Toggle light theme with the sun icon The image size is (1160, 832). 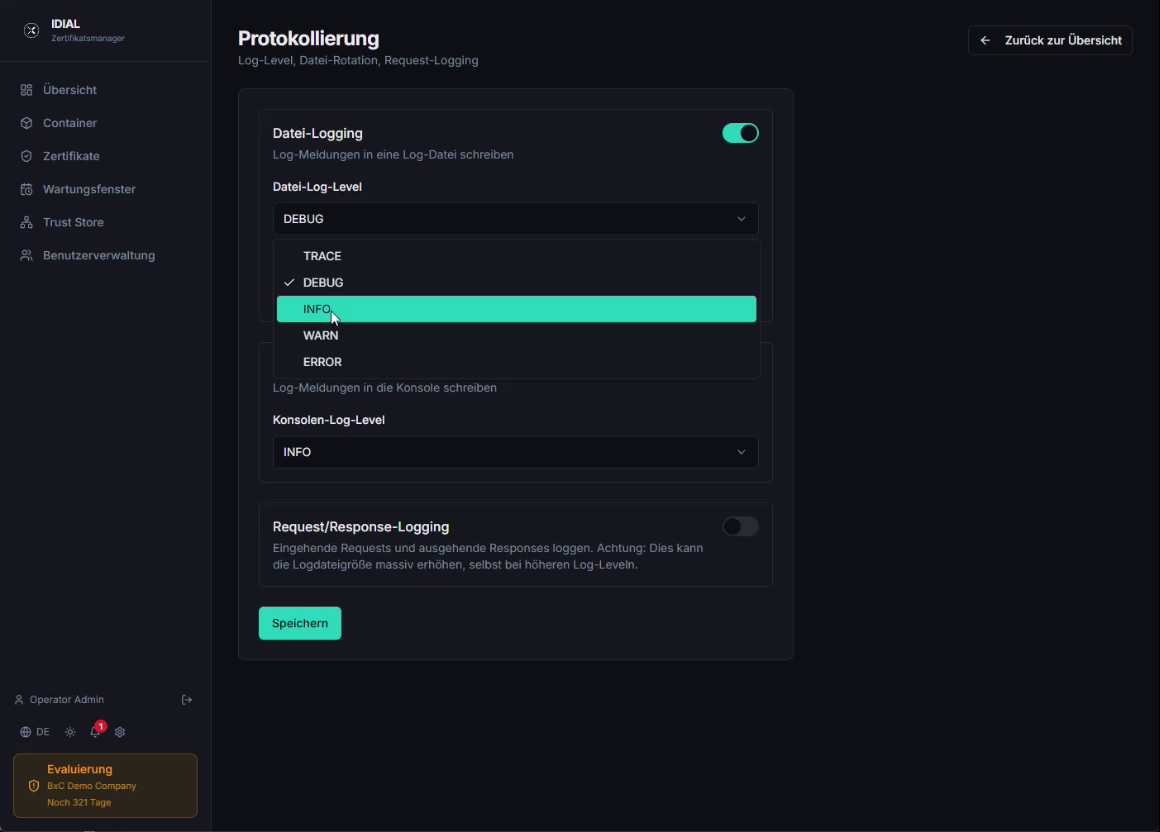[70, 731]
